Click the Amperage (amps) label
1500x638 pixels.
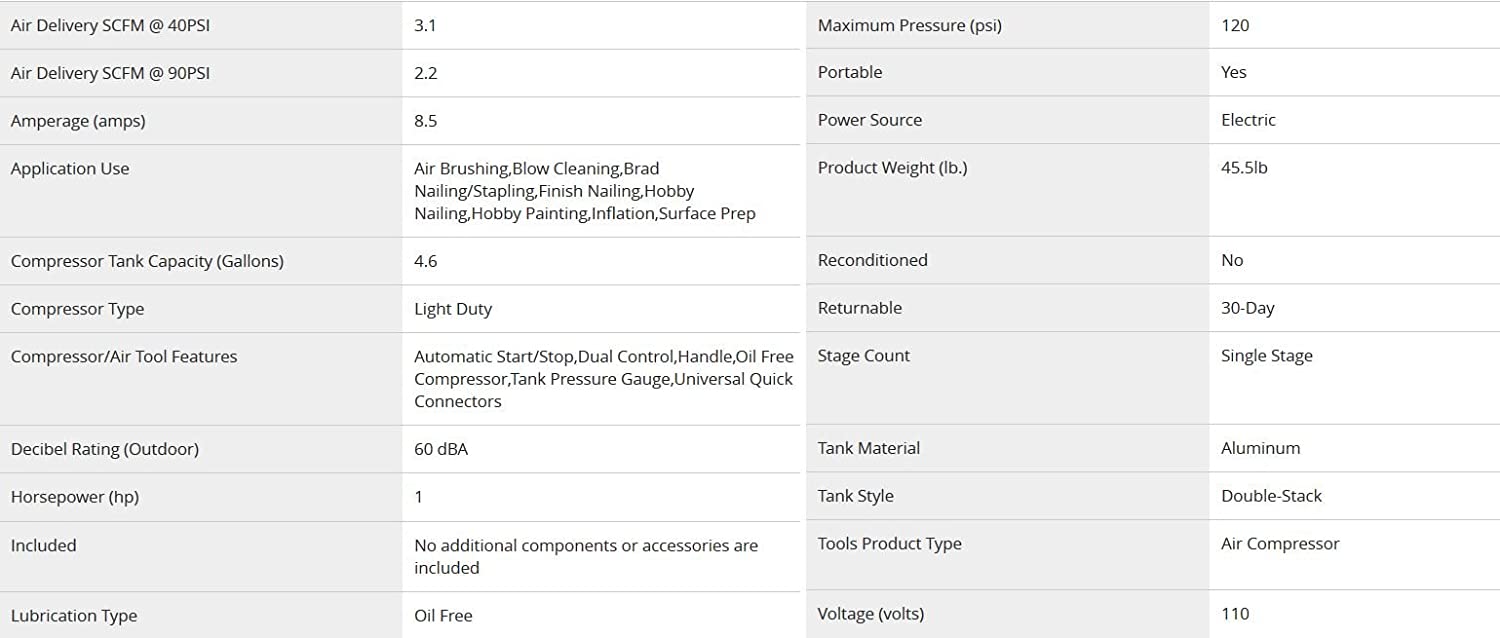point(78,121)
